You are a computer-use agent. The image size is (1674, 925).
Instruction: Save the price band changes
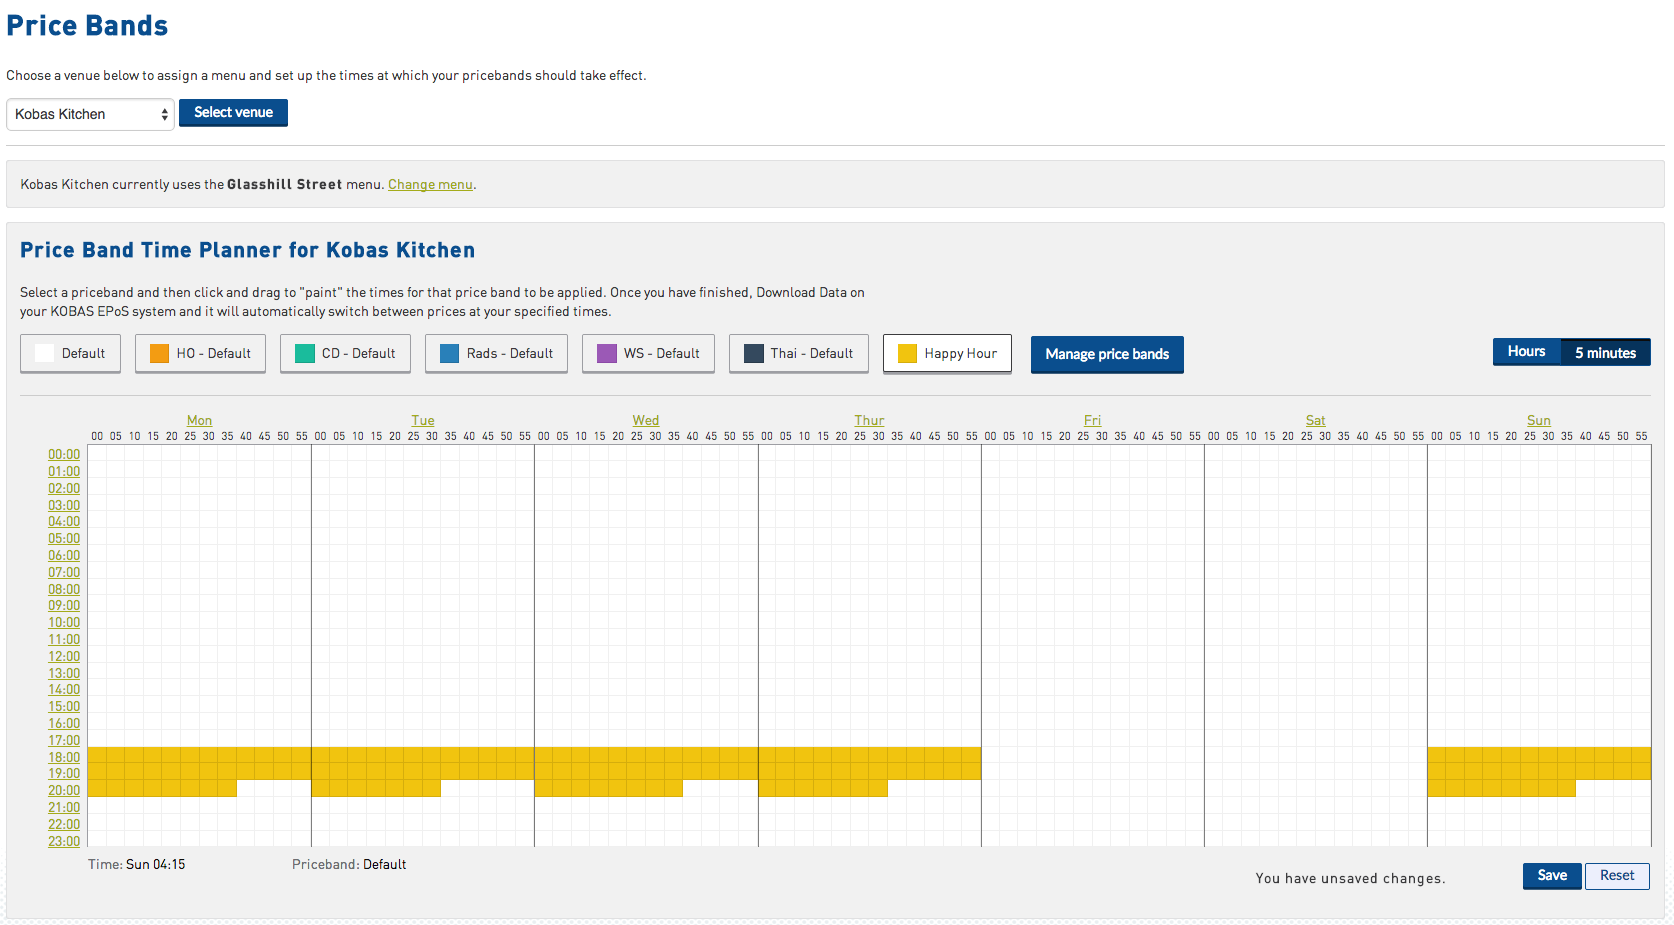pyautogui.click(x=1552, y=876)
